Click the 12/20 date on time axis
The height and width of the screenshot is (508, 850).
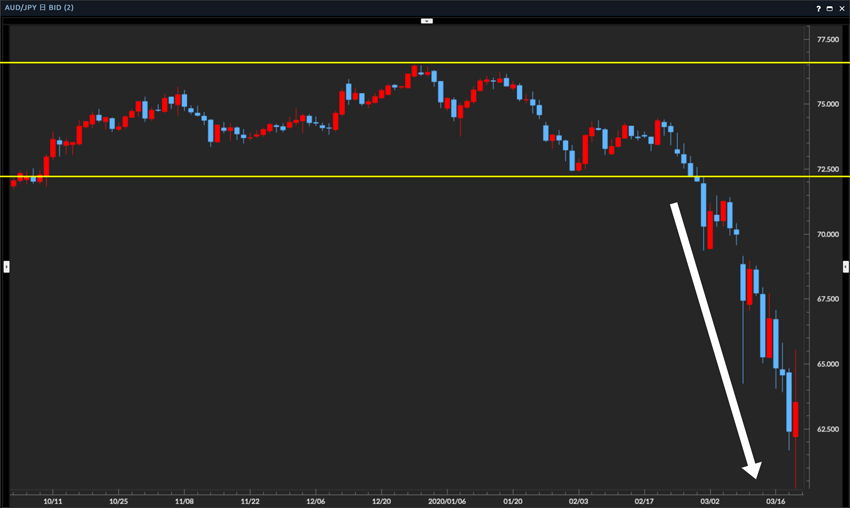click(x=380, y=499)
